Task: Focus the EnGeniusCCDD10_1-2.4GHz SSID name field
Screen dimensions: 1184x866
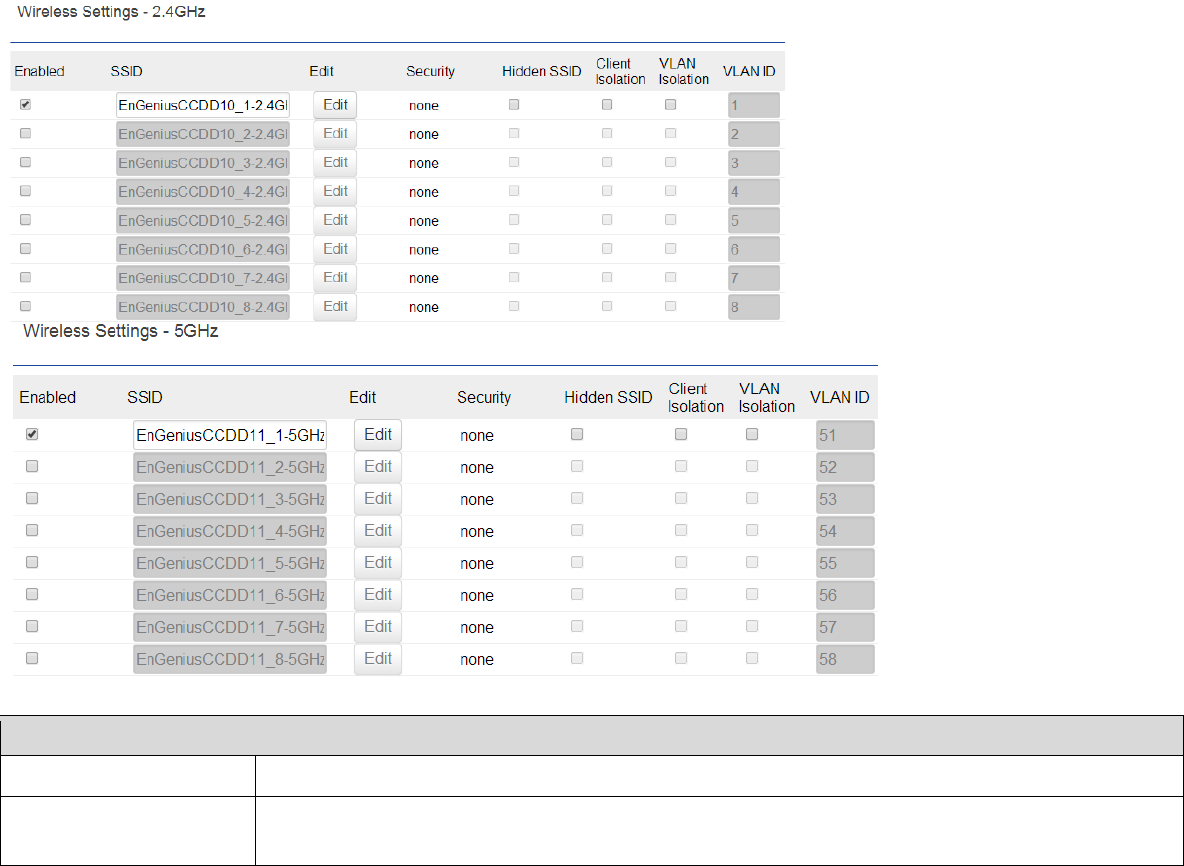Action: [203, 106]
